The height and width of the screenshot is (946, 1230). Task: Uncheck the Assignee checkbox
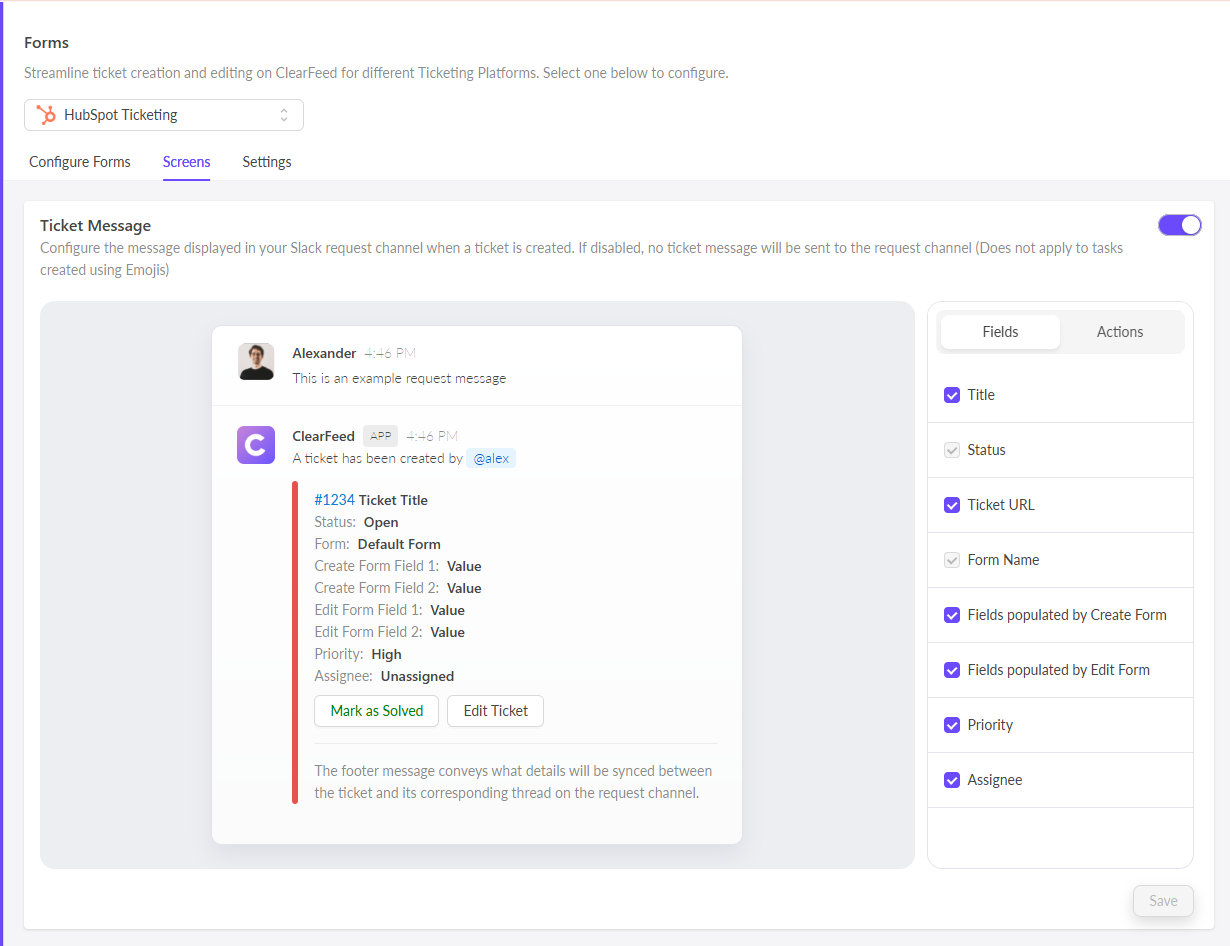(952, 780)
